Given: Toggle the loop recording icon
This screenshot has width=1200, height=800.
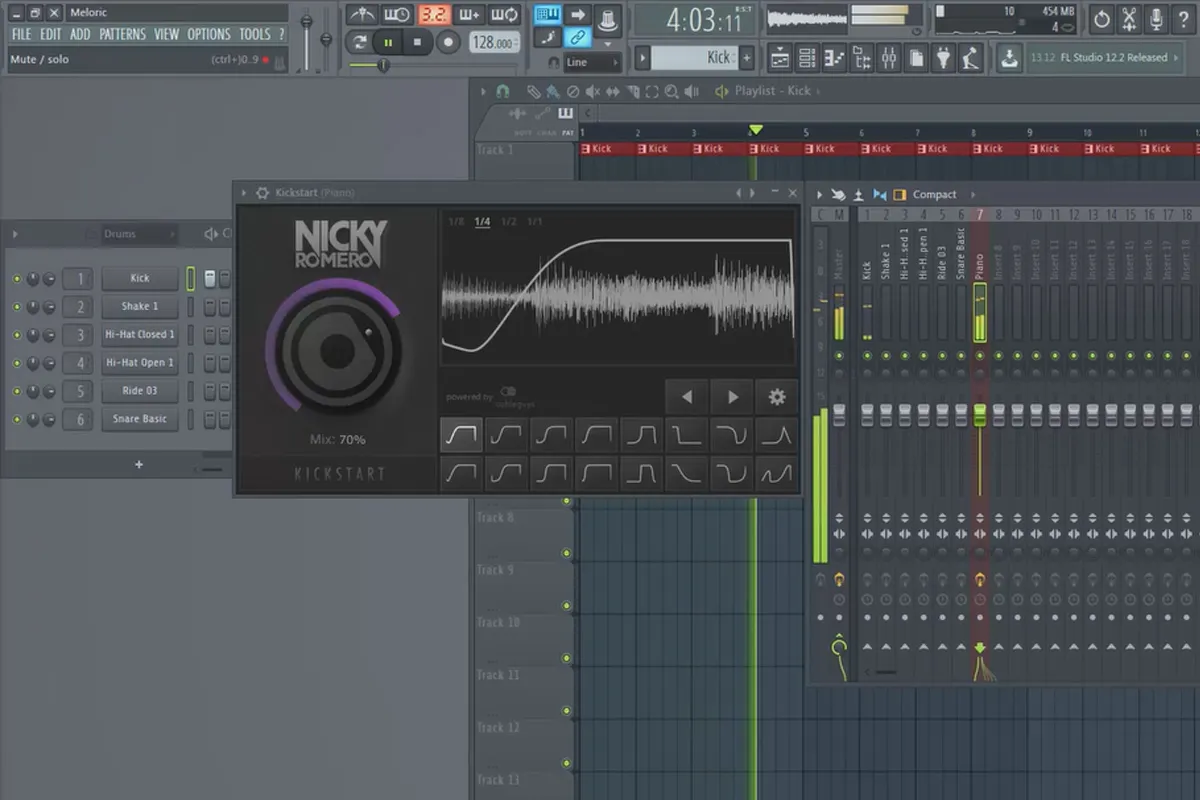Looking at the screenshot, I should 505,15.
